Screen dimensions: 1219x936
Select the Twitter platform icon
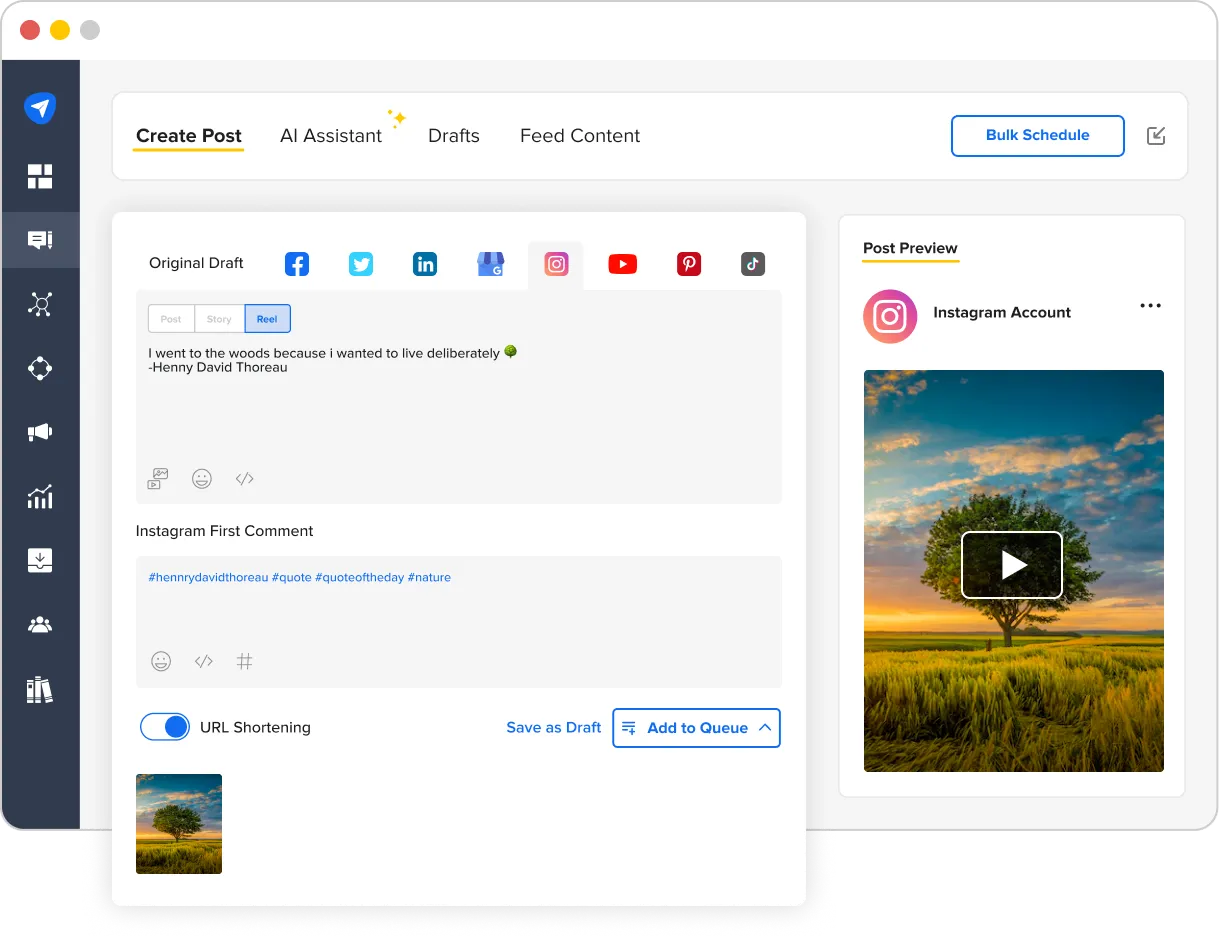(x=361, y=263)
